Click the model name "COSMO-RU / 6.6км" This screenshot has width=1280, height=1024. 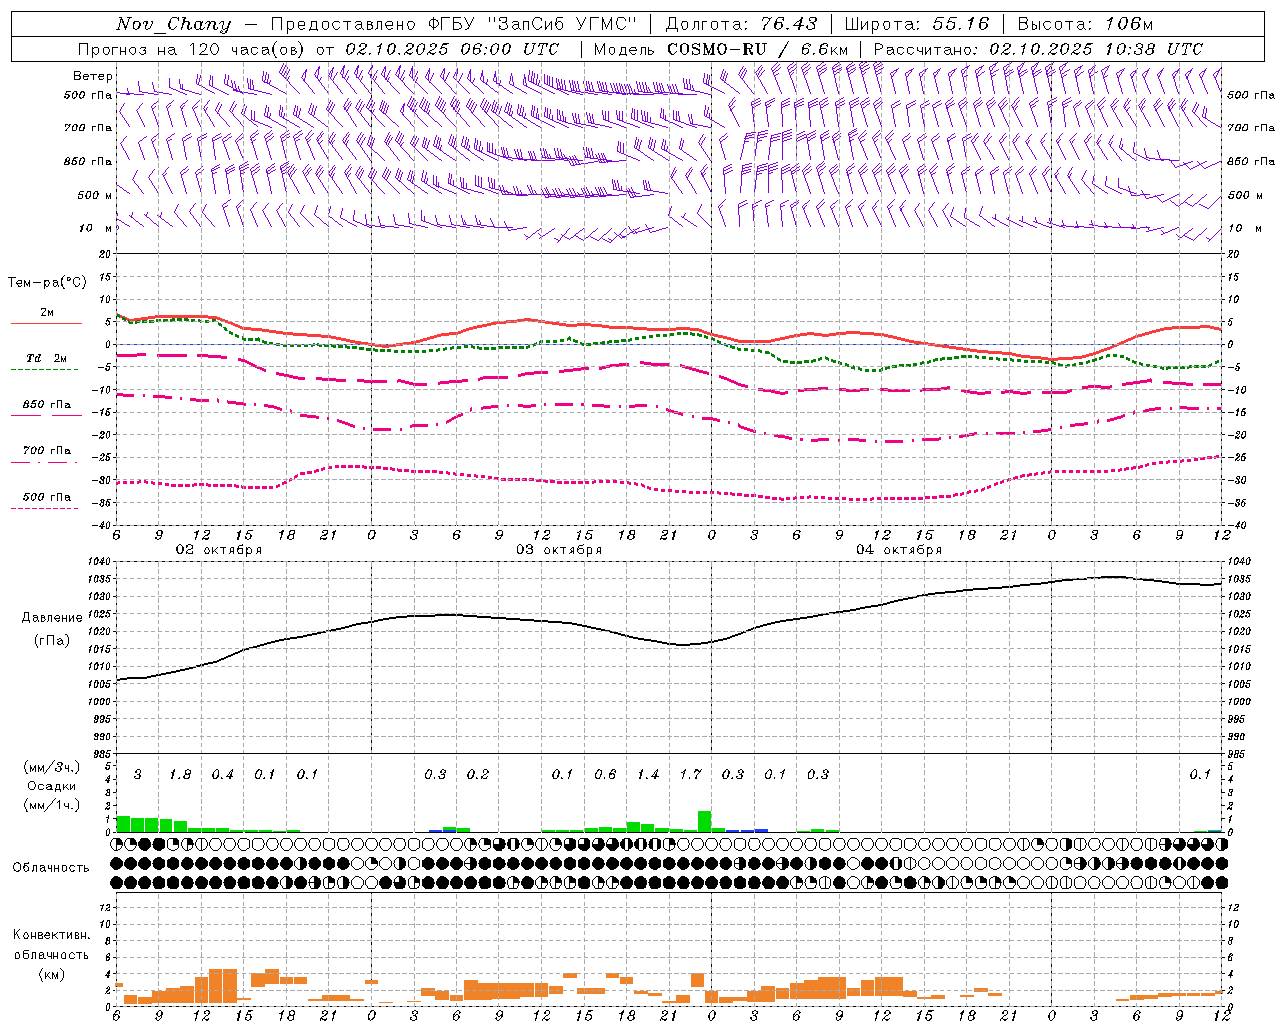tap(757, 49)
